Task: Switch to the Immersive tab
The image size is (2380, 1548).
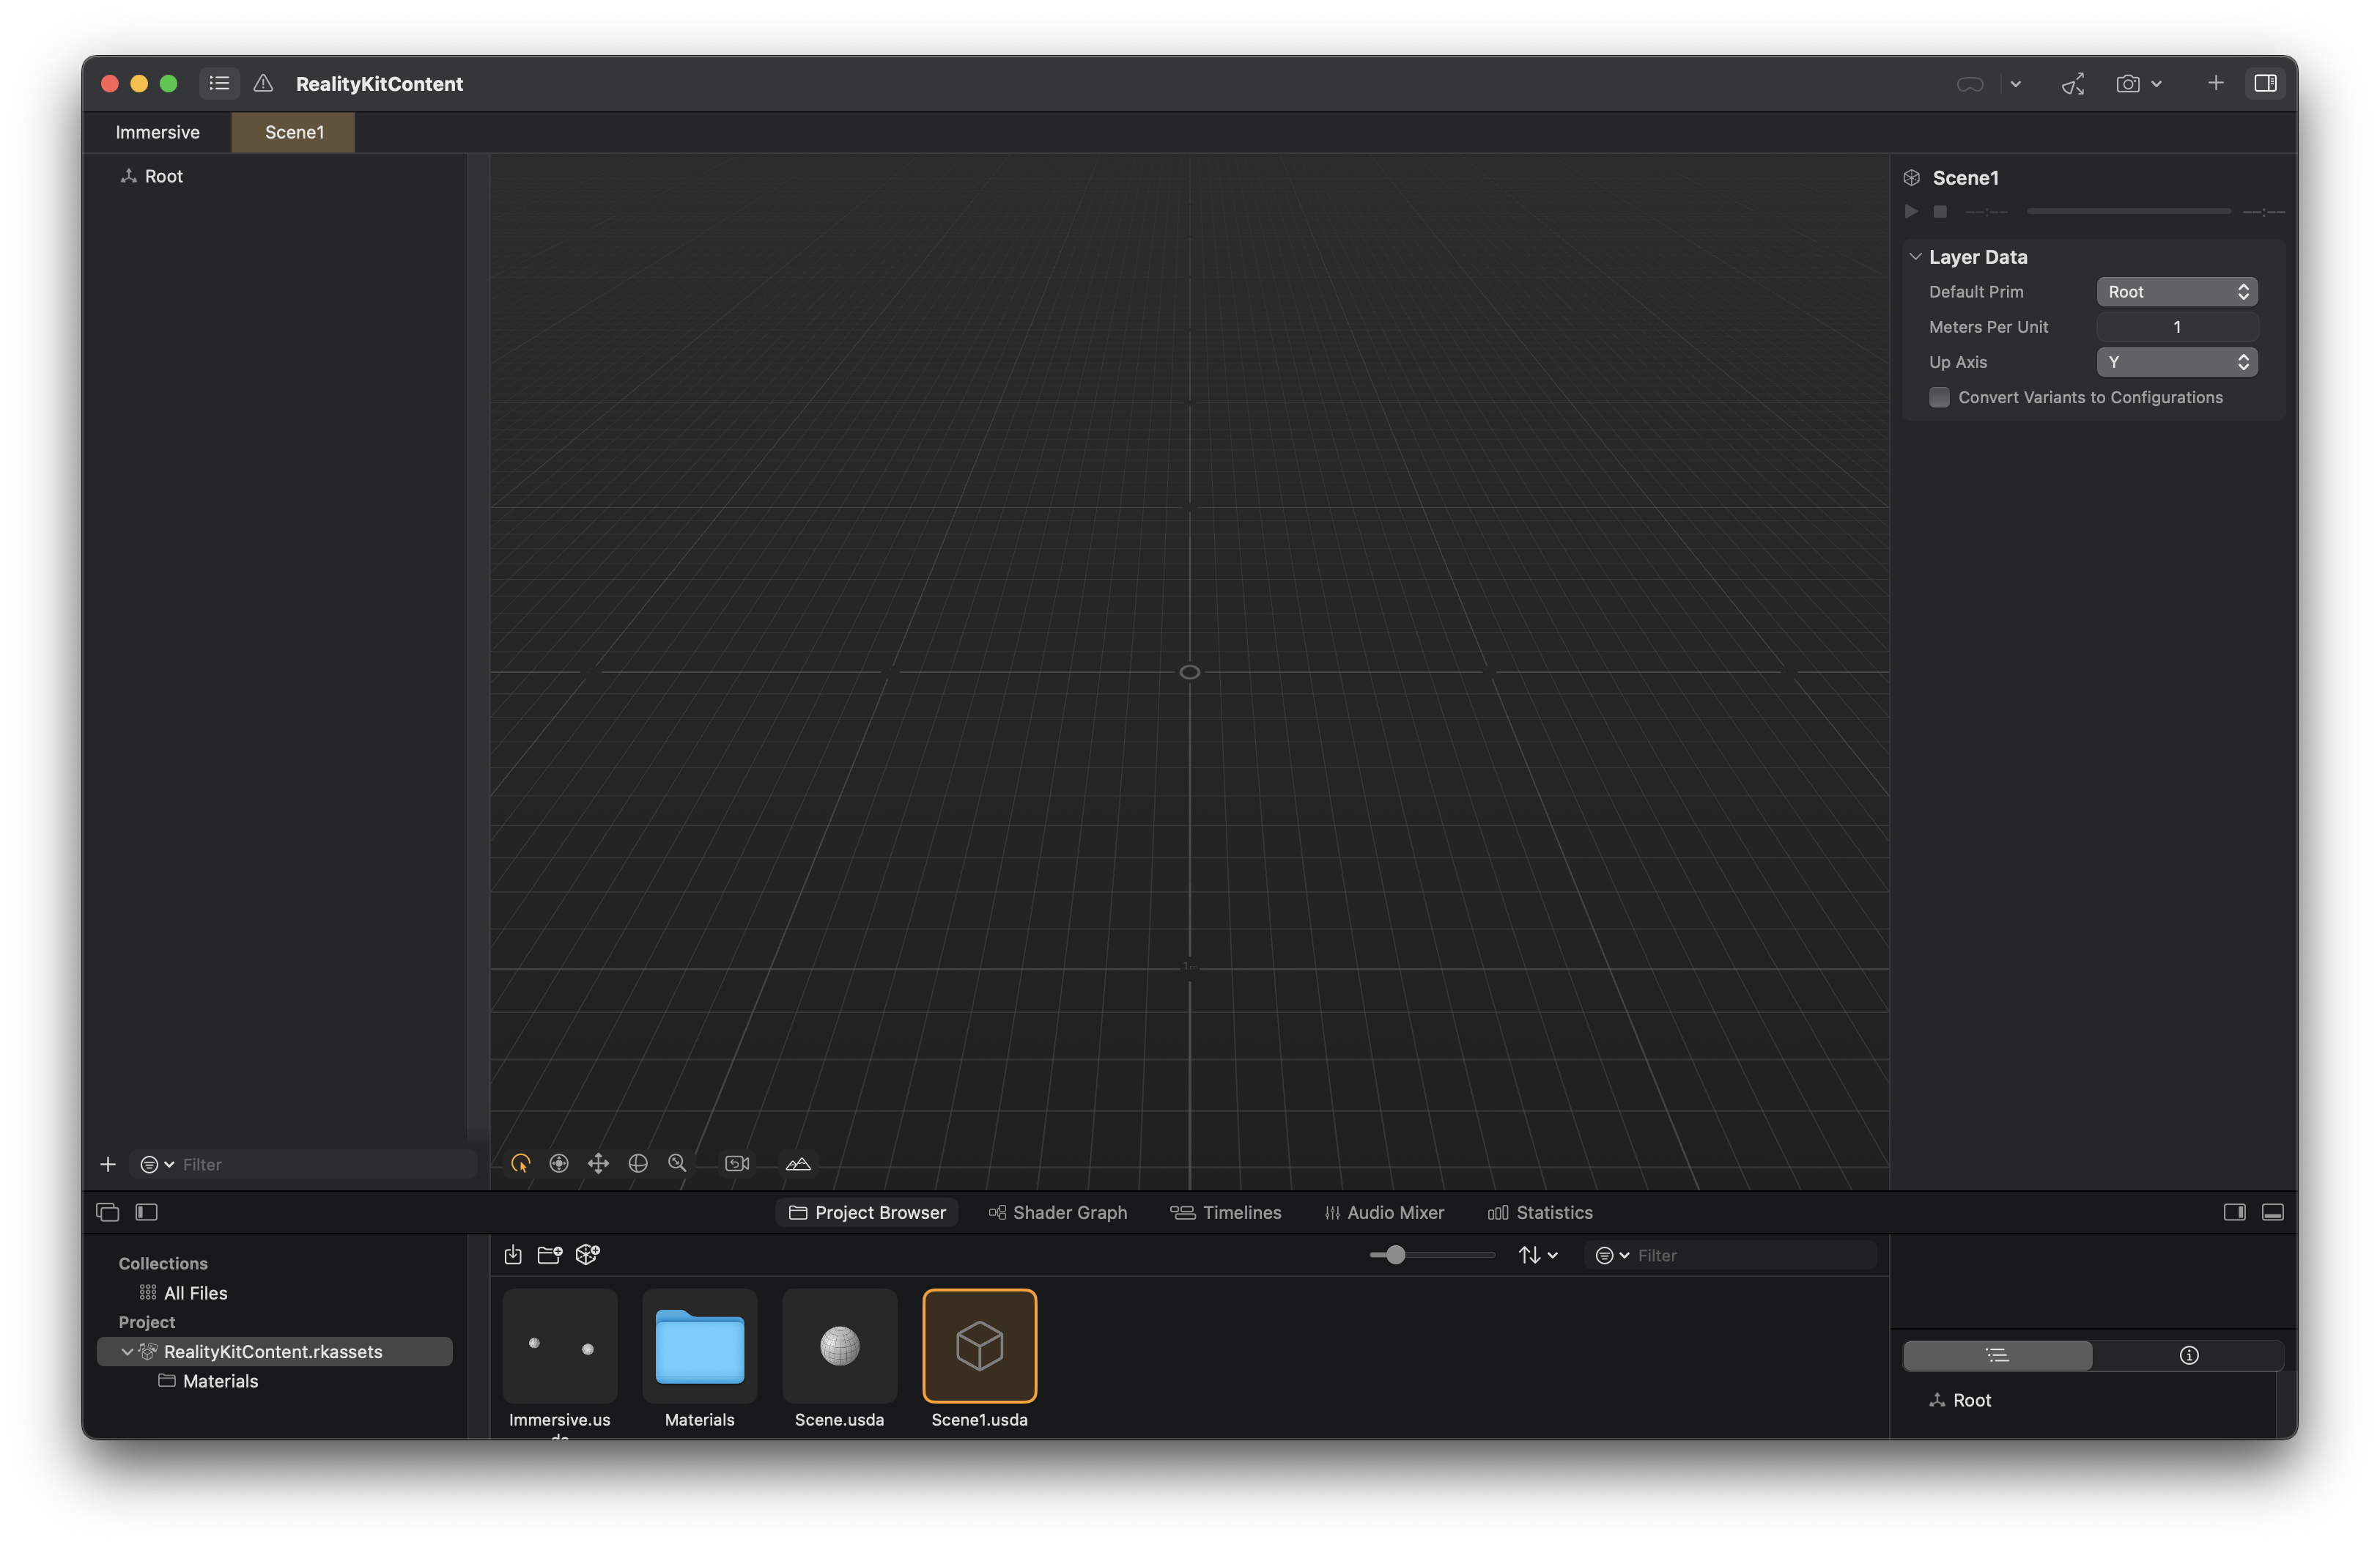Action: click(x=157, y=132)
